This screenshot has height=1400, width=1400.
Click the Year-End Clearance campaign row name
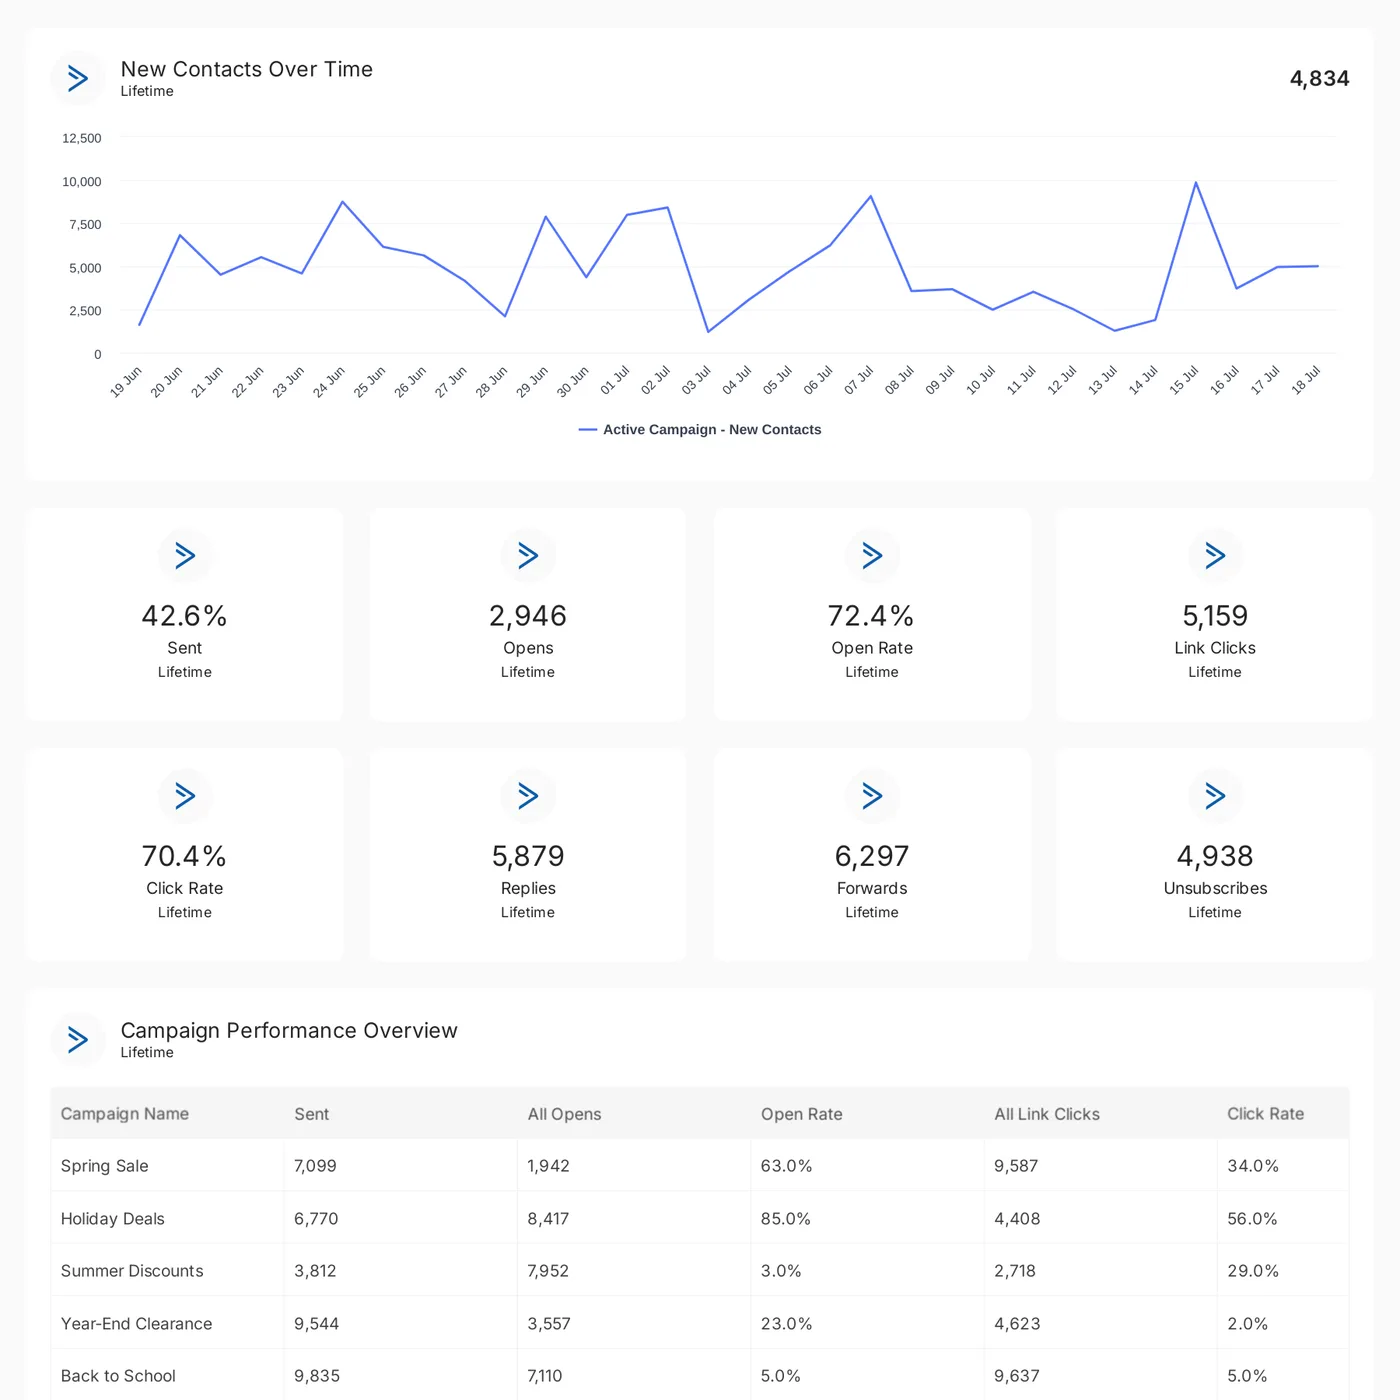[137, 1324]
